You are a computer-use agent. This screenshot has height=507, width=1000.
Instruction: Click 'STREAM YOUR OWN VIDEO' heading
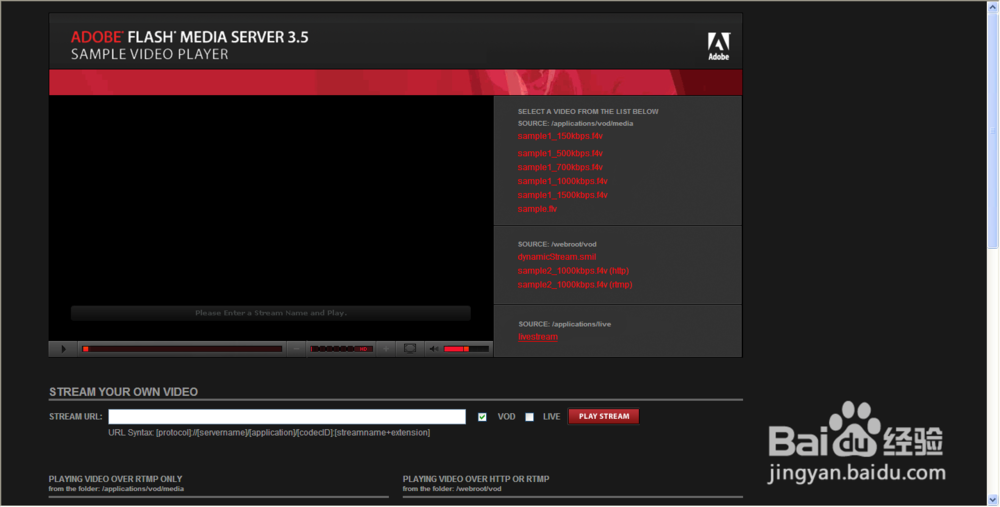tap(123, 392)
